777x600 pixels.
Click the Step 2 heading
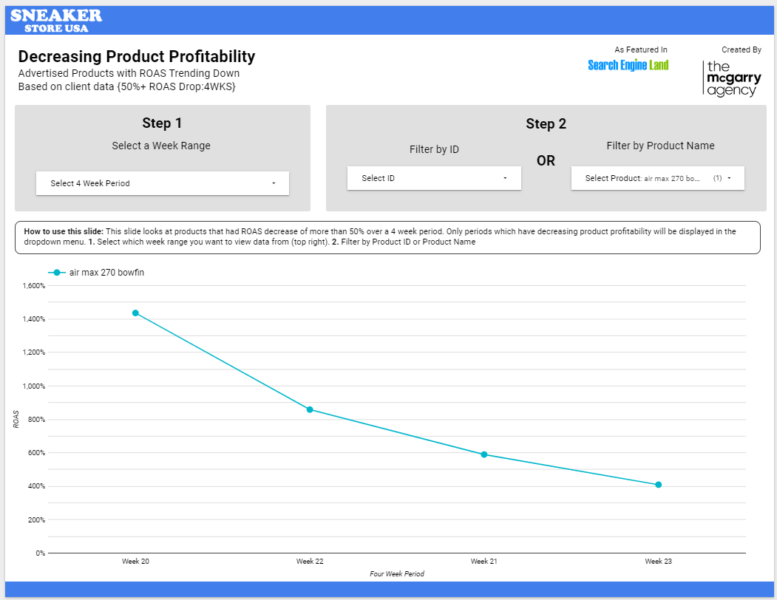(546, 124)
